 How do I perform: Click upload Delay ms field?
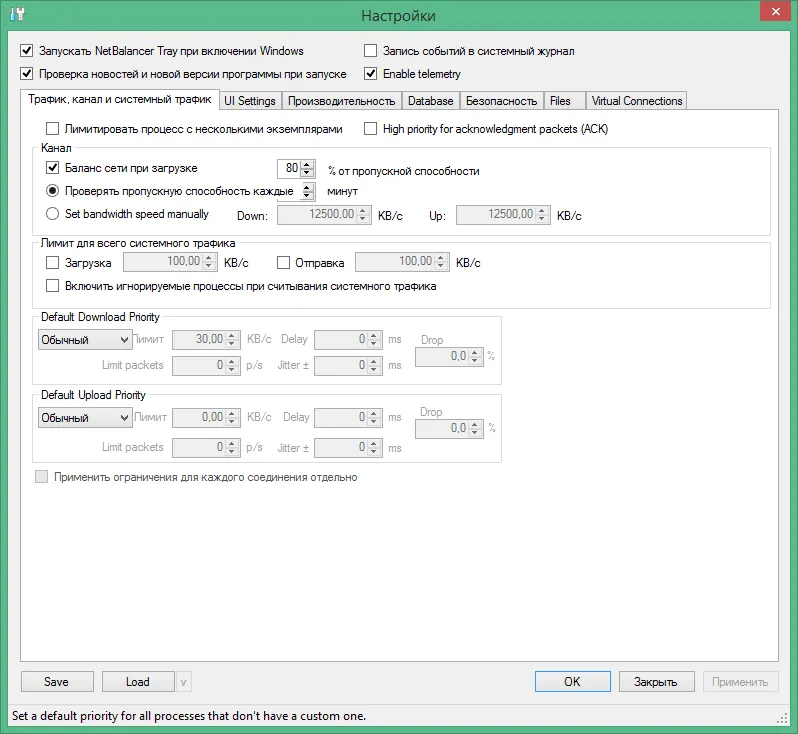click(348, 418)
